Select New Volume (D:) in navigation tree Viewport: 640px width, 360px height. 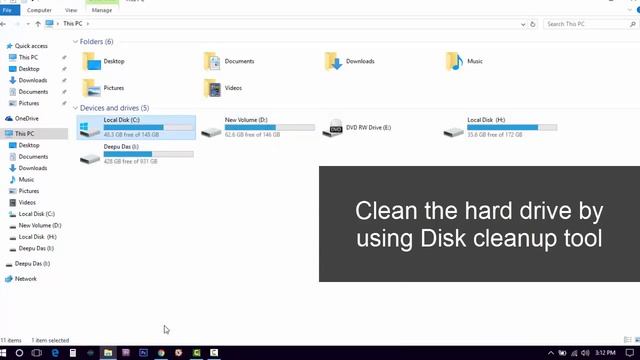(40, 225)
